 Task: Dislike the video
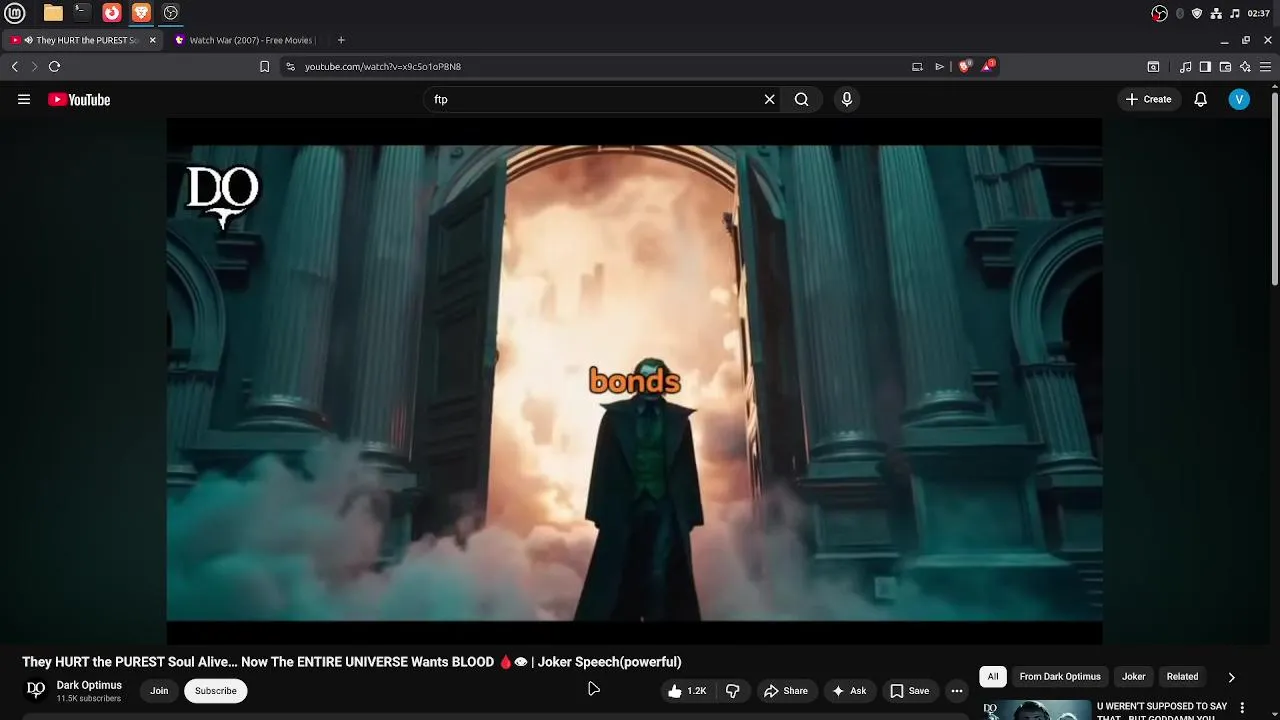733,691
